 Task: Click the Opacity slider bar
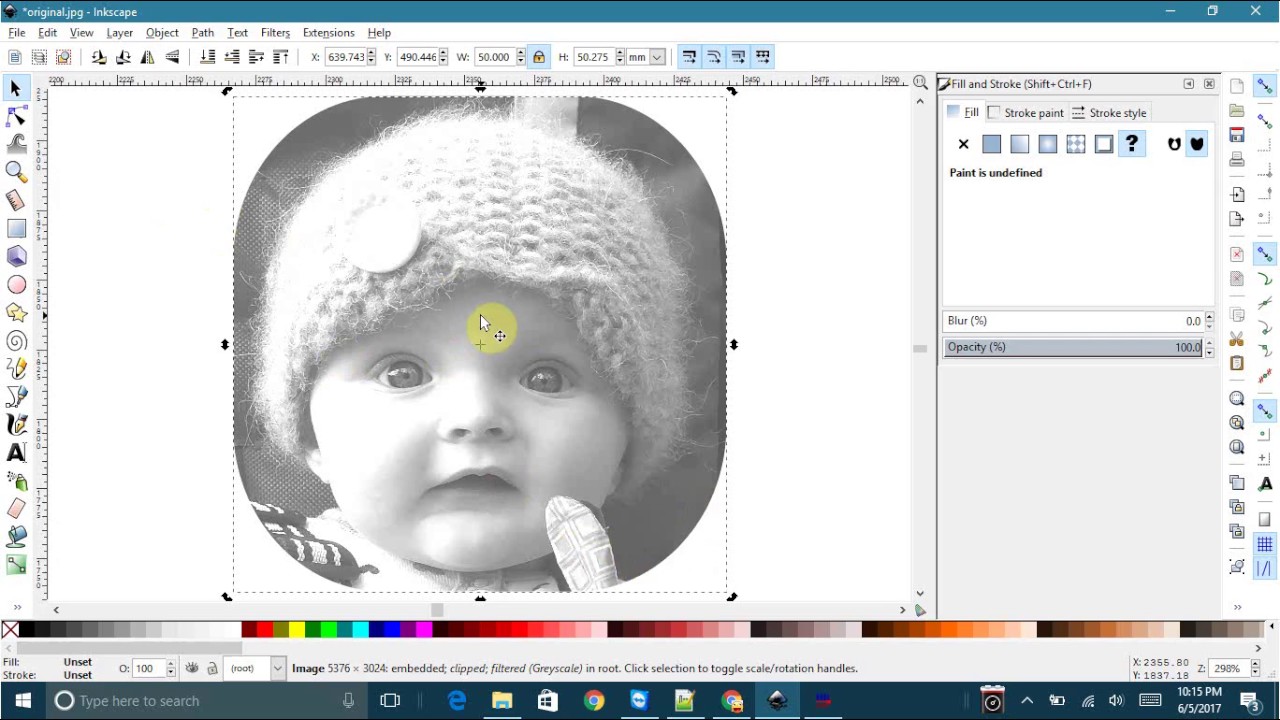pyautogui.click(x=1073, y=347)
